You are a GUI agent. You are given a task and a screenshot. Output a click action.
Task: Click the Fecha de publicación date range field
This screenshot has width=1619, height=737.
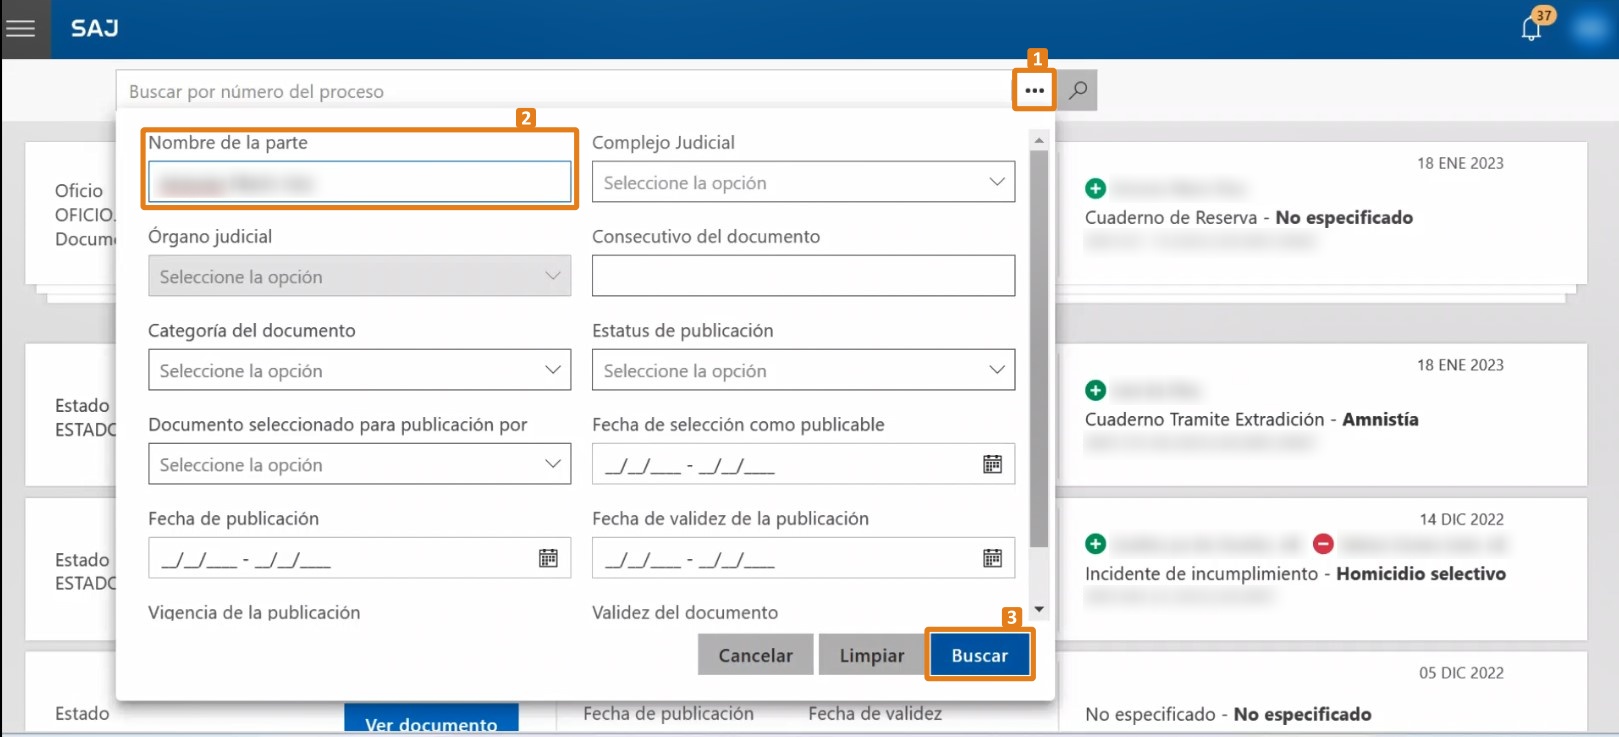pos(359,558)
